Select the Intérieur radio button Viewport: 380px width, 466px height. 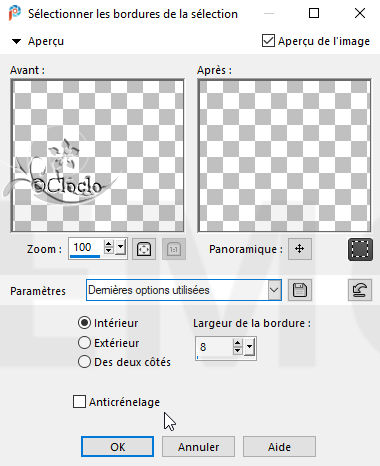pos(84,323)
